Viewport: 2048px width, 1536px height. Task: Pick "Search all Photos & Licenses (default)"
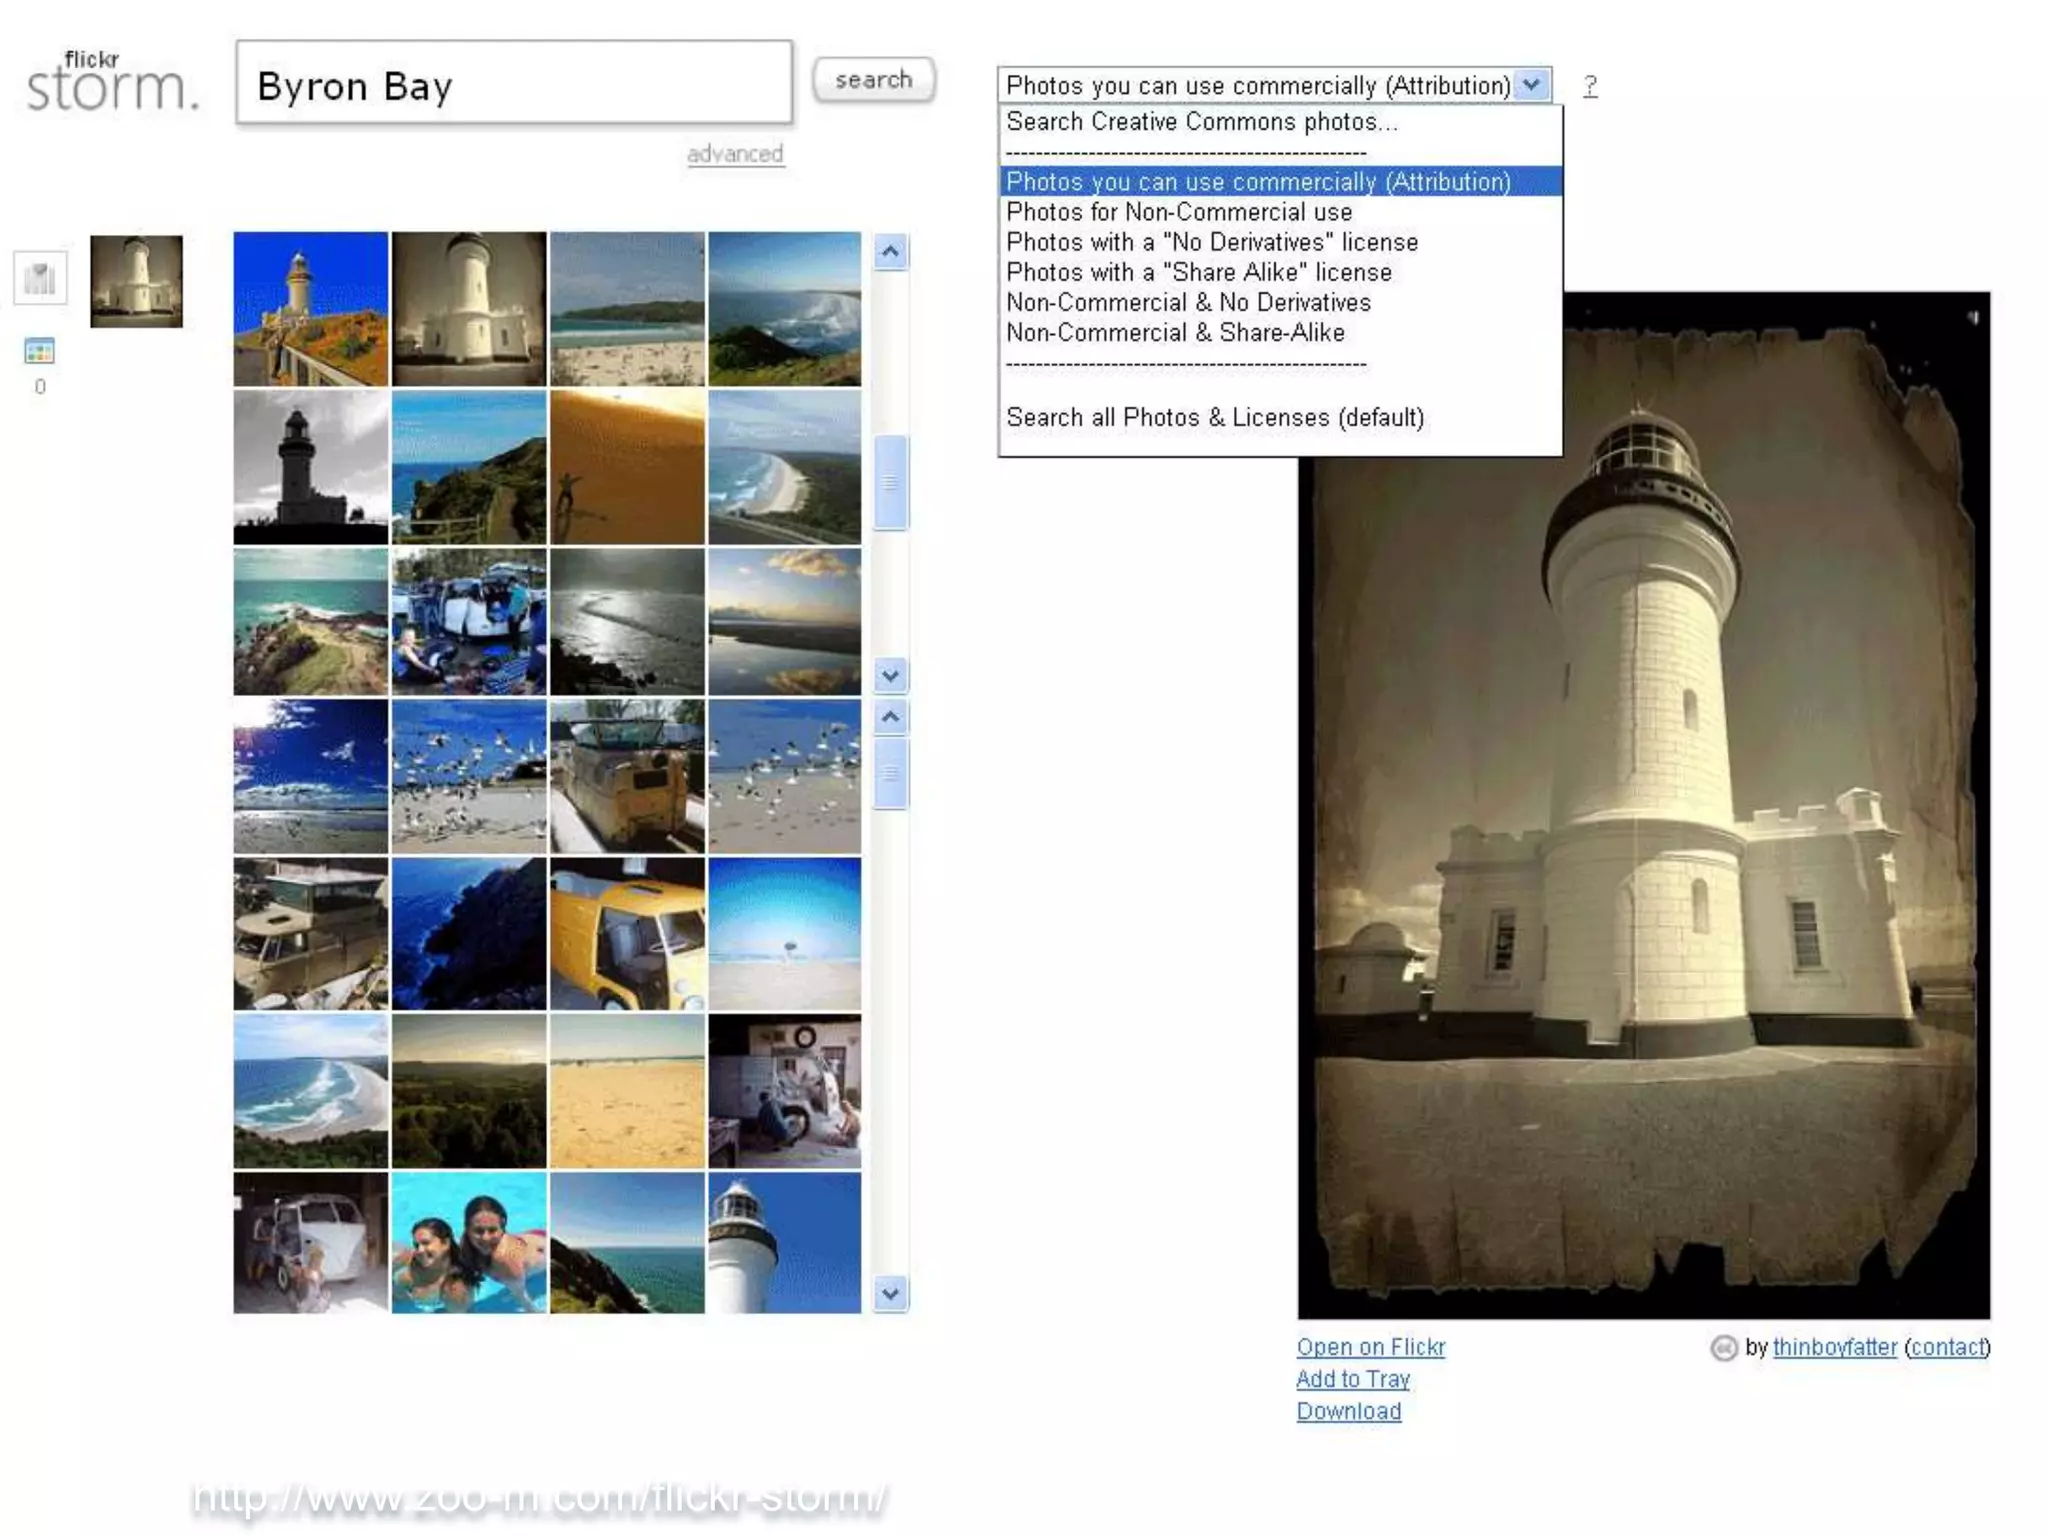click(1214, 417)
